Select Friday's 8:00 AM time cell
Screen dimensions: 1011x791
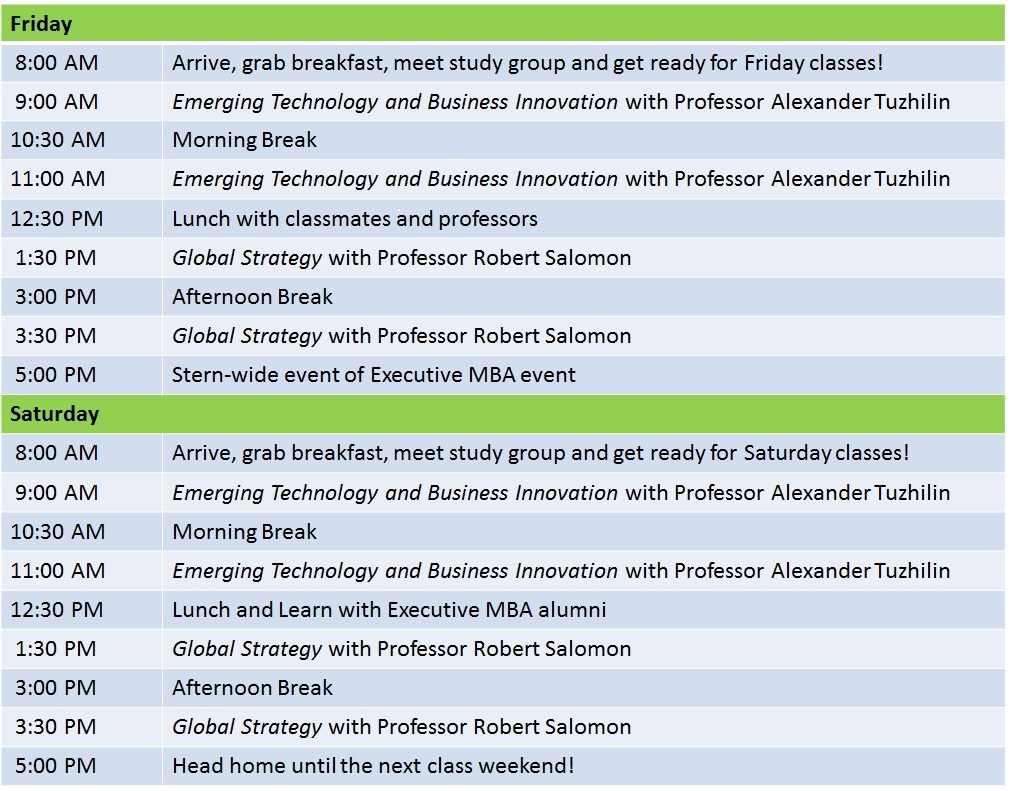pos(57,63)
